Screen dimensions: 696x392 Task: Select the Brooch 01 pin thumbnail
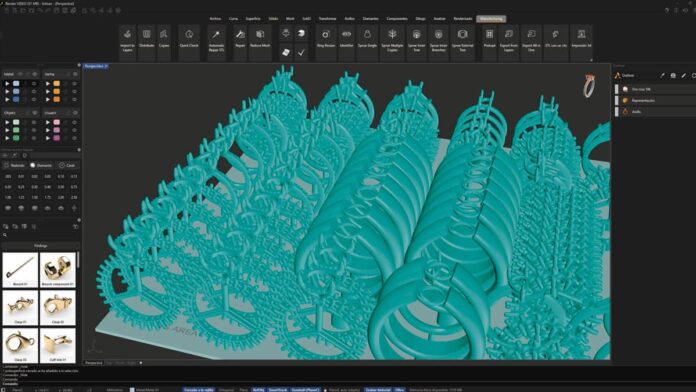tap(20, 270)
